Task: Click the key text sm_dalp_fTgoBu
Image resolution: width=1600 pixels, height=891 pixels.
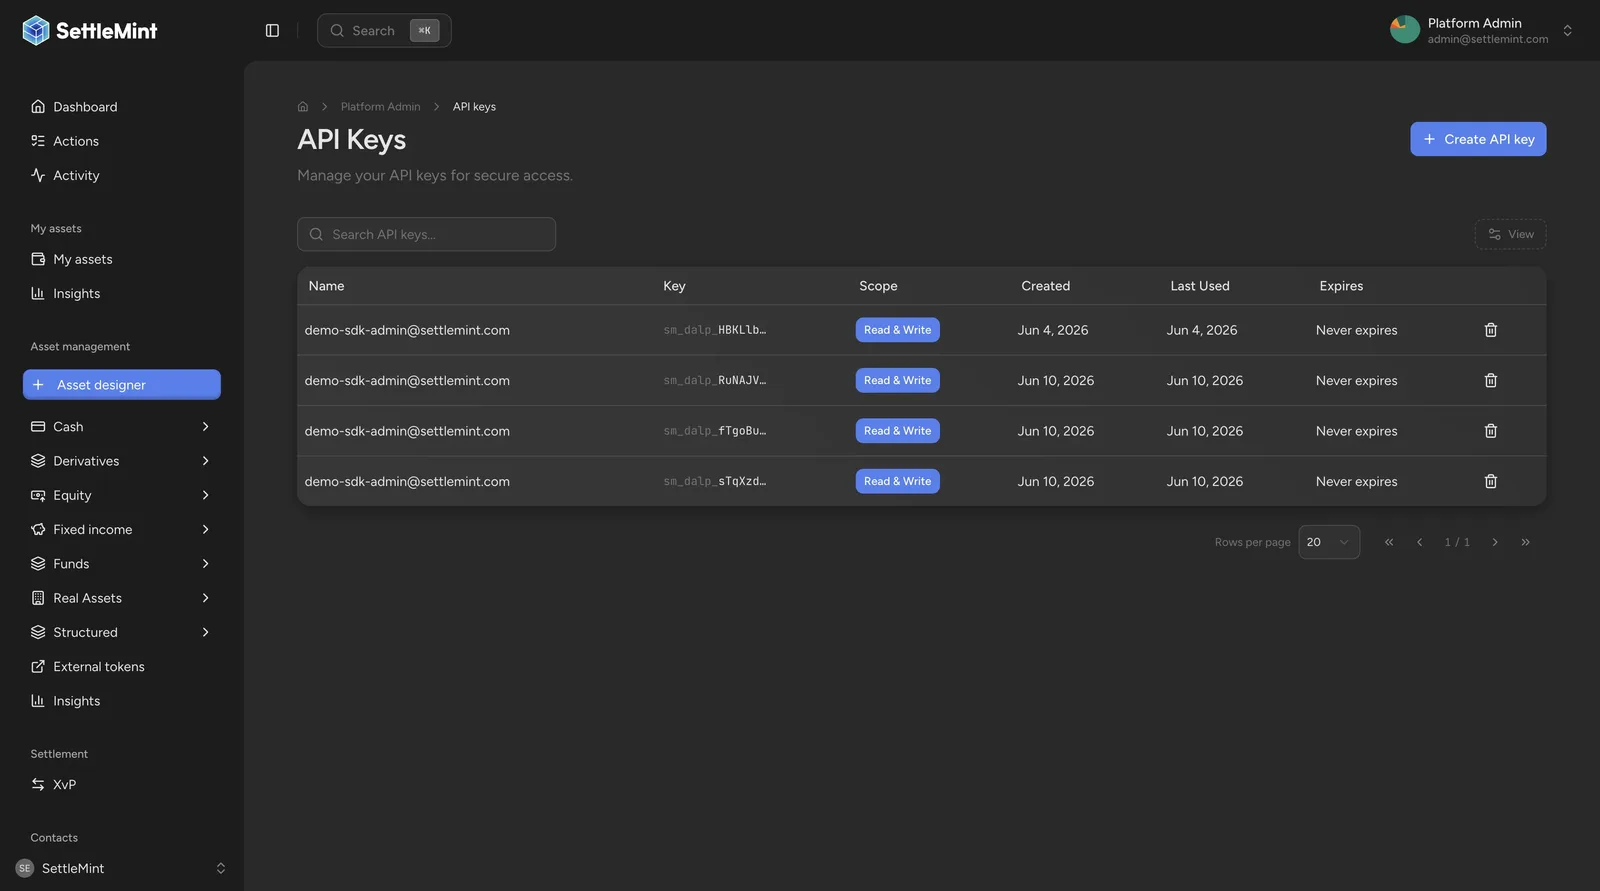Action: click(x=715, y=431)
